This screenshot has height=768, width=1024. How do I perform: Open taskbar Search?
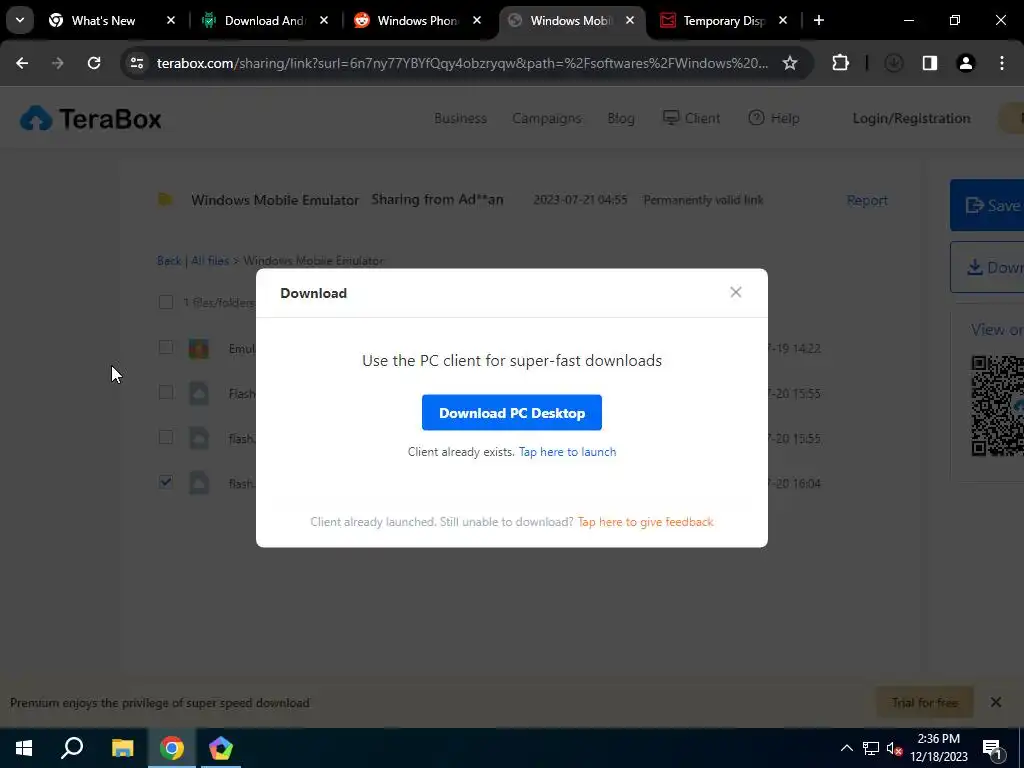[x=72, y=748]
